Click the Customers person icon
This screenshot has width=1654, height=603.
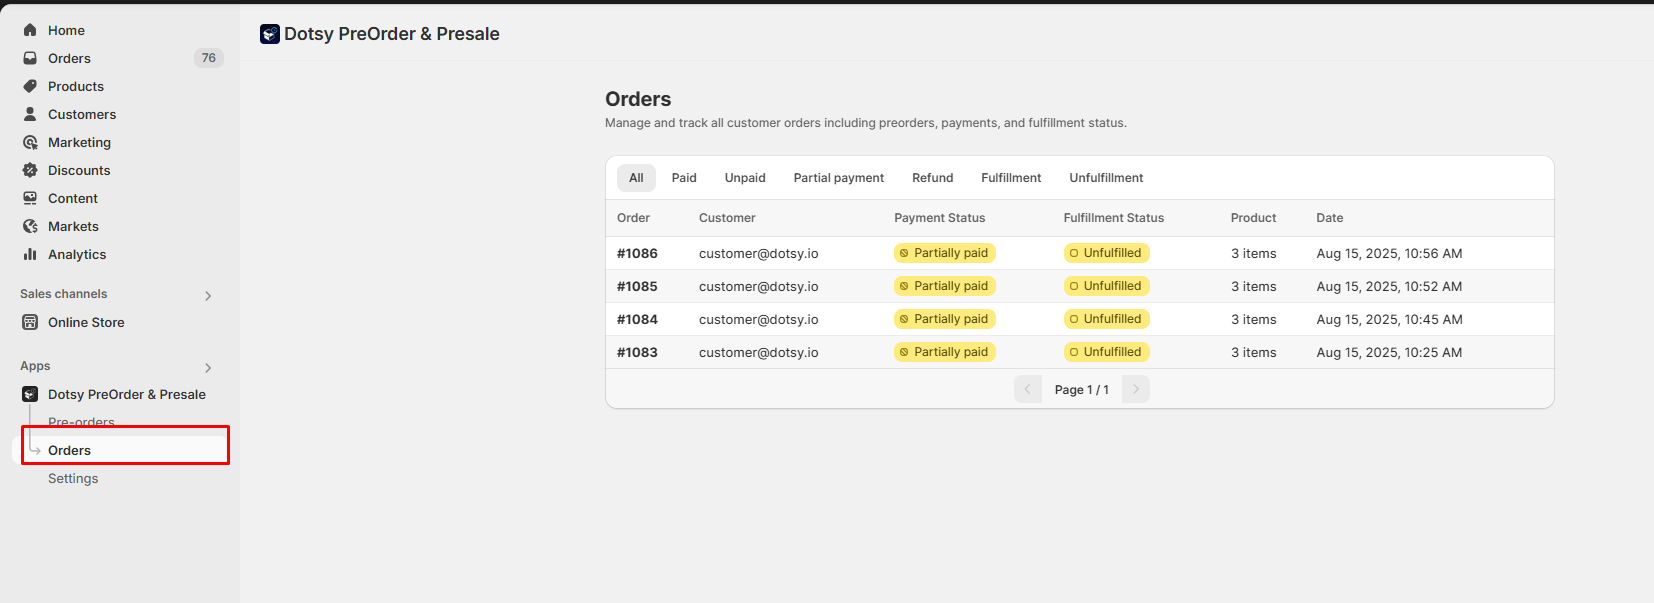30,114
